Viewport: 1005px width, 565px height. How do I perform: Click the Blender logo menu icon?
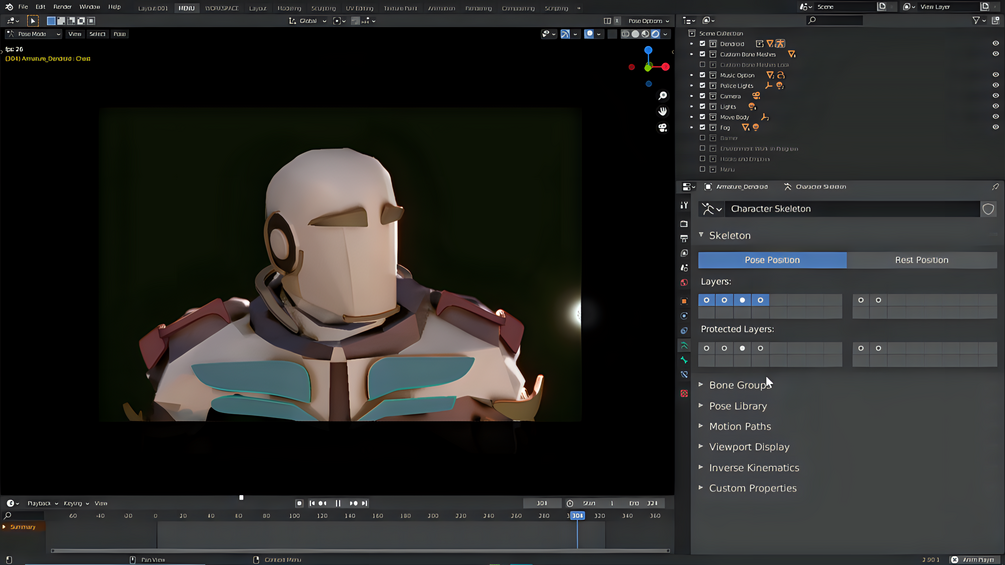point(8,7)
